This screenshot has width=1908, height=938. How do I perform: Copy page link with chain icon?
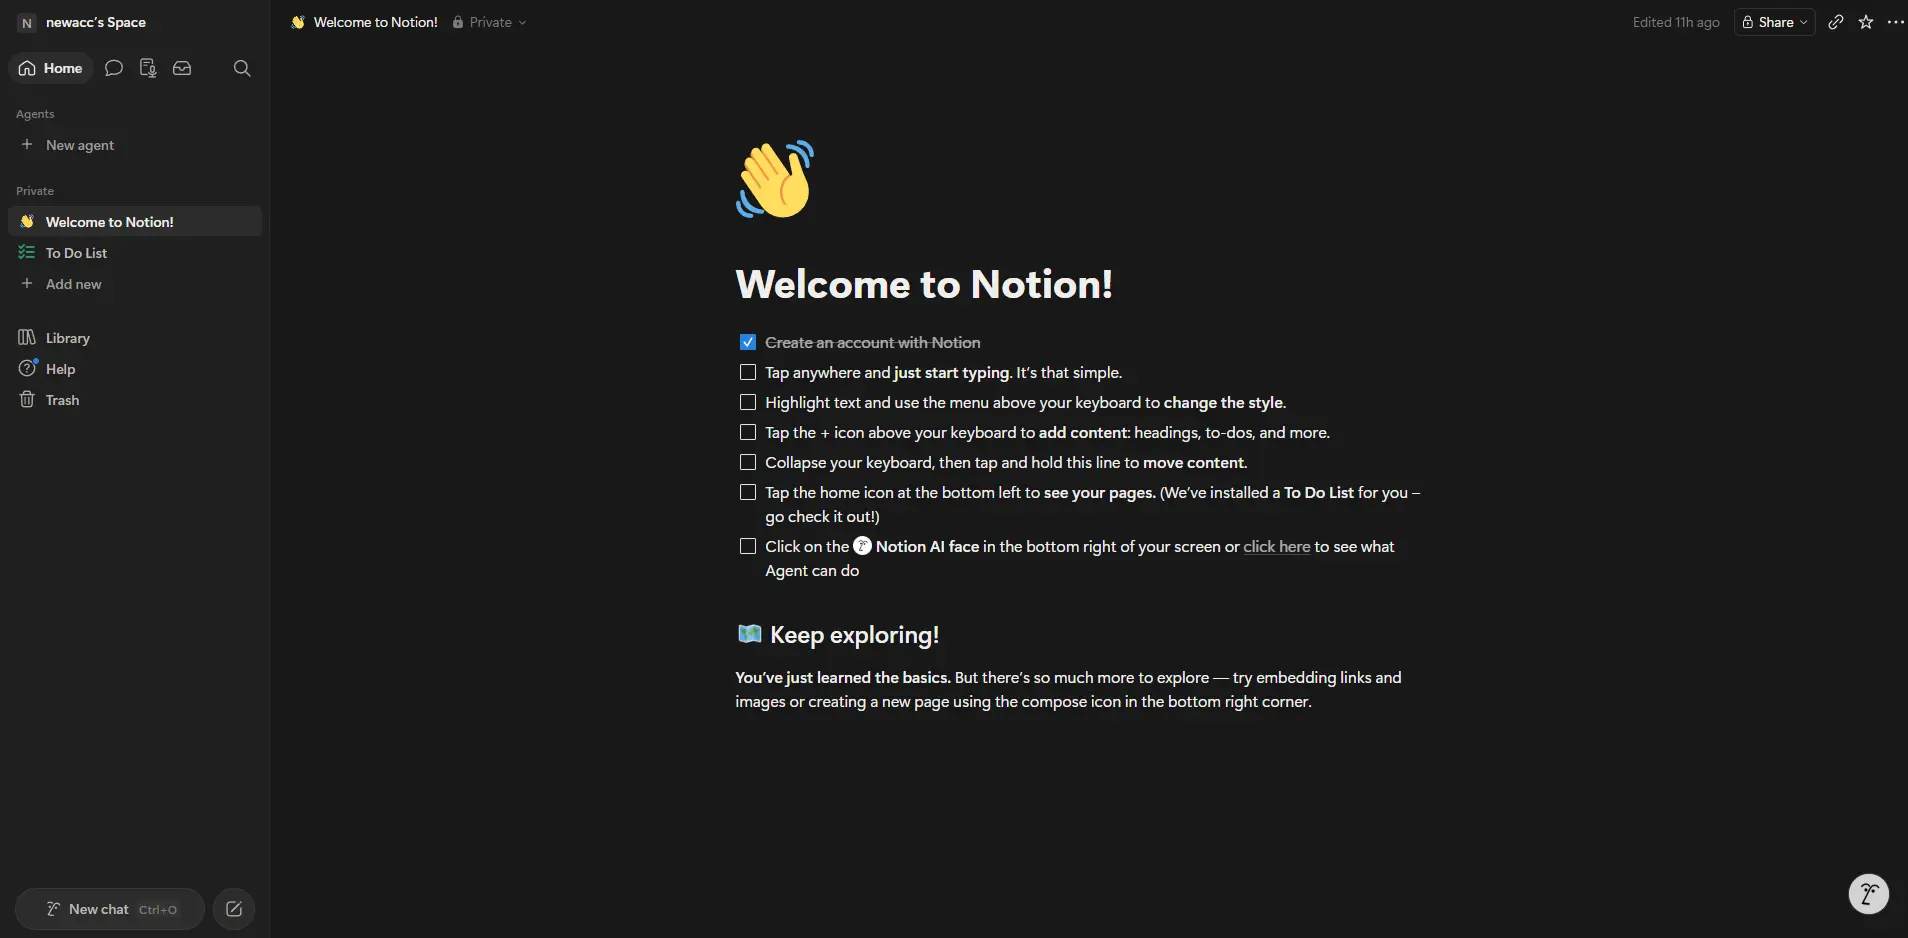tap(1836, 22)
